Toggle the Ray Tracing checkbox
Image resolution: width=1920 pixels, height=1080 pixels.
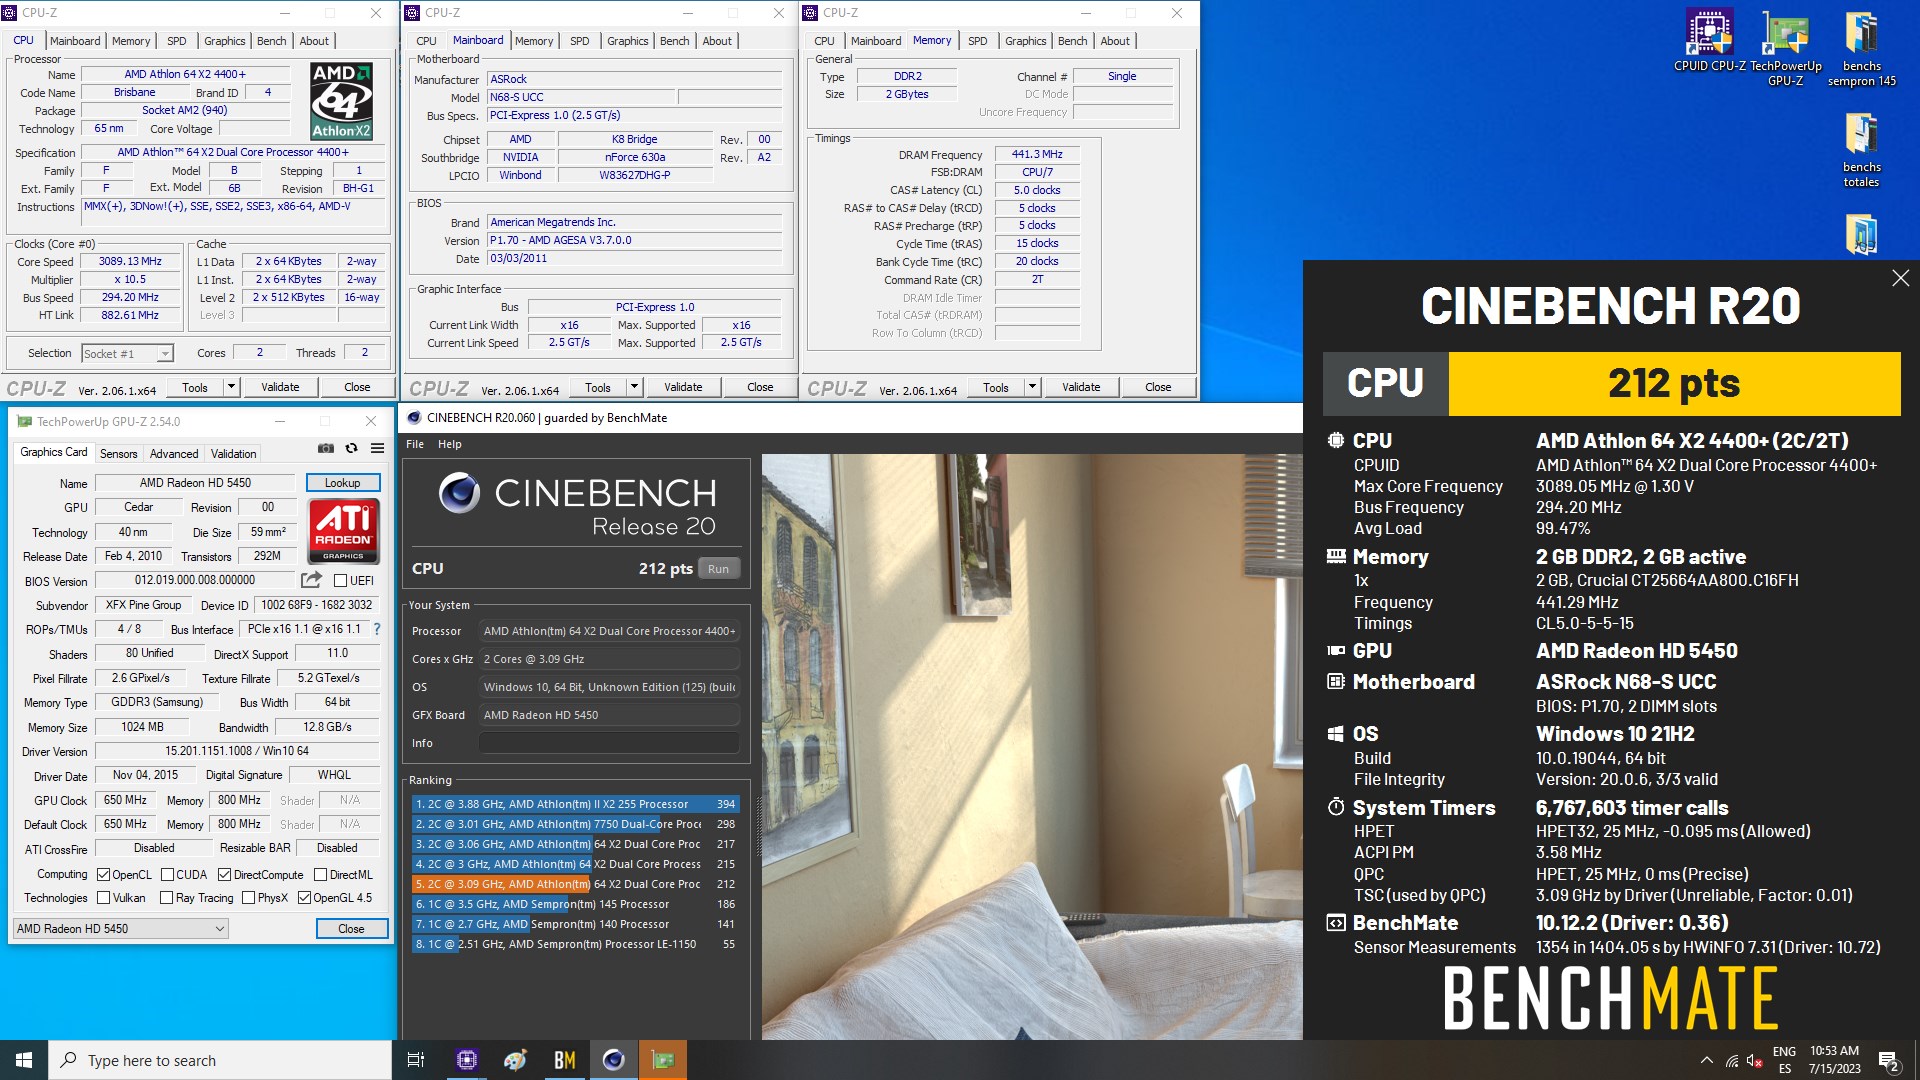(x=166, y=898)
